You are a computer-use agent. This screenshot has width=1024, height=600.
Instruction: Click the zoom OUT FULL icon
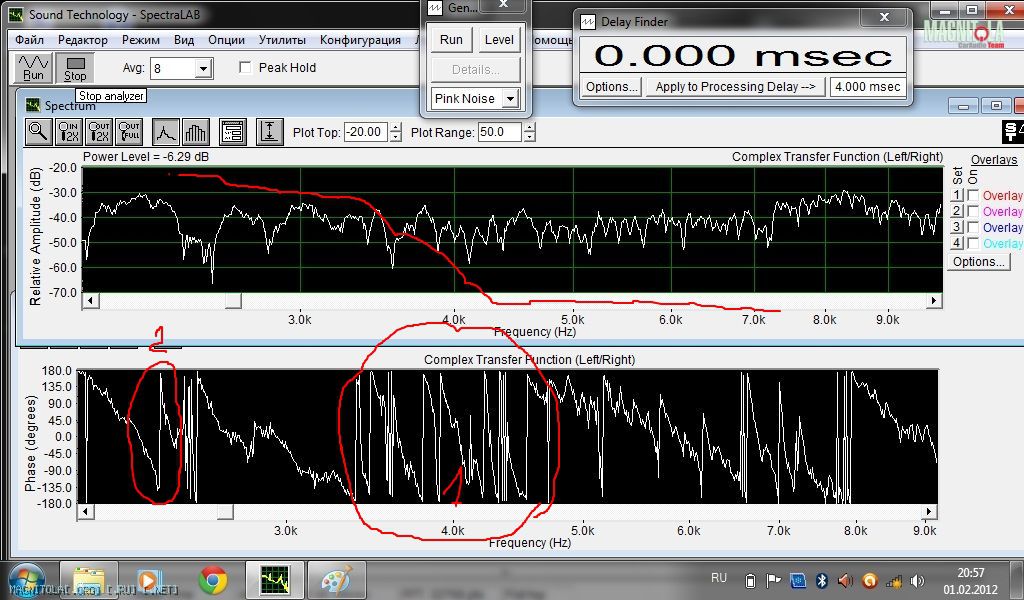129,131
